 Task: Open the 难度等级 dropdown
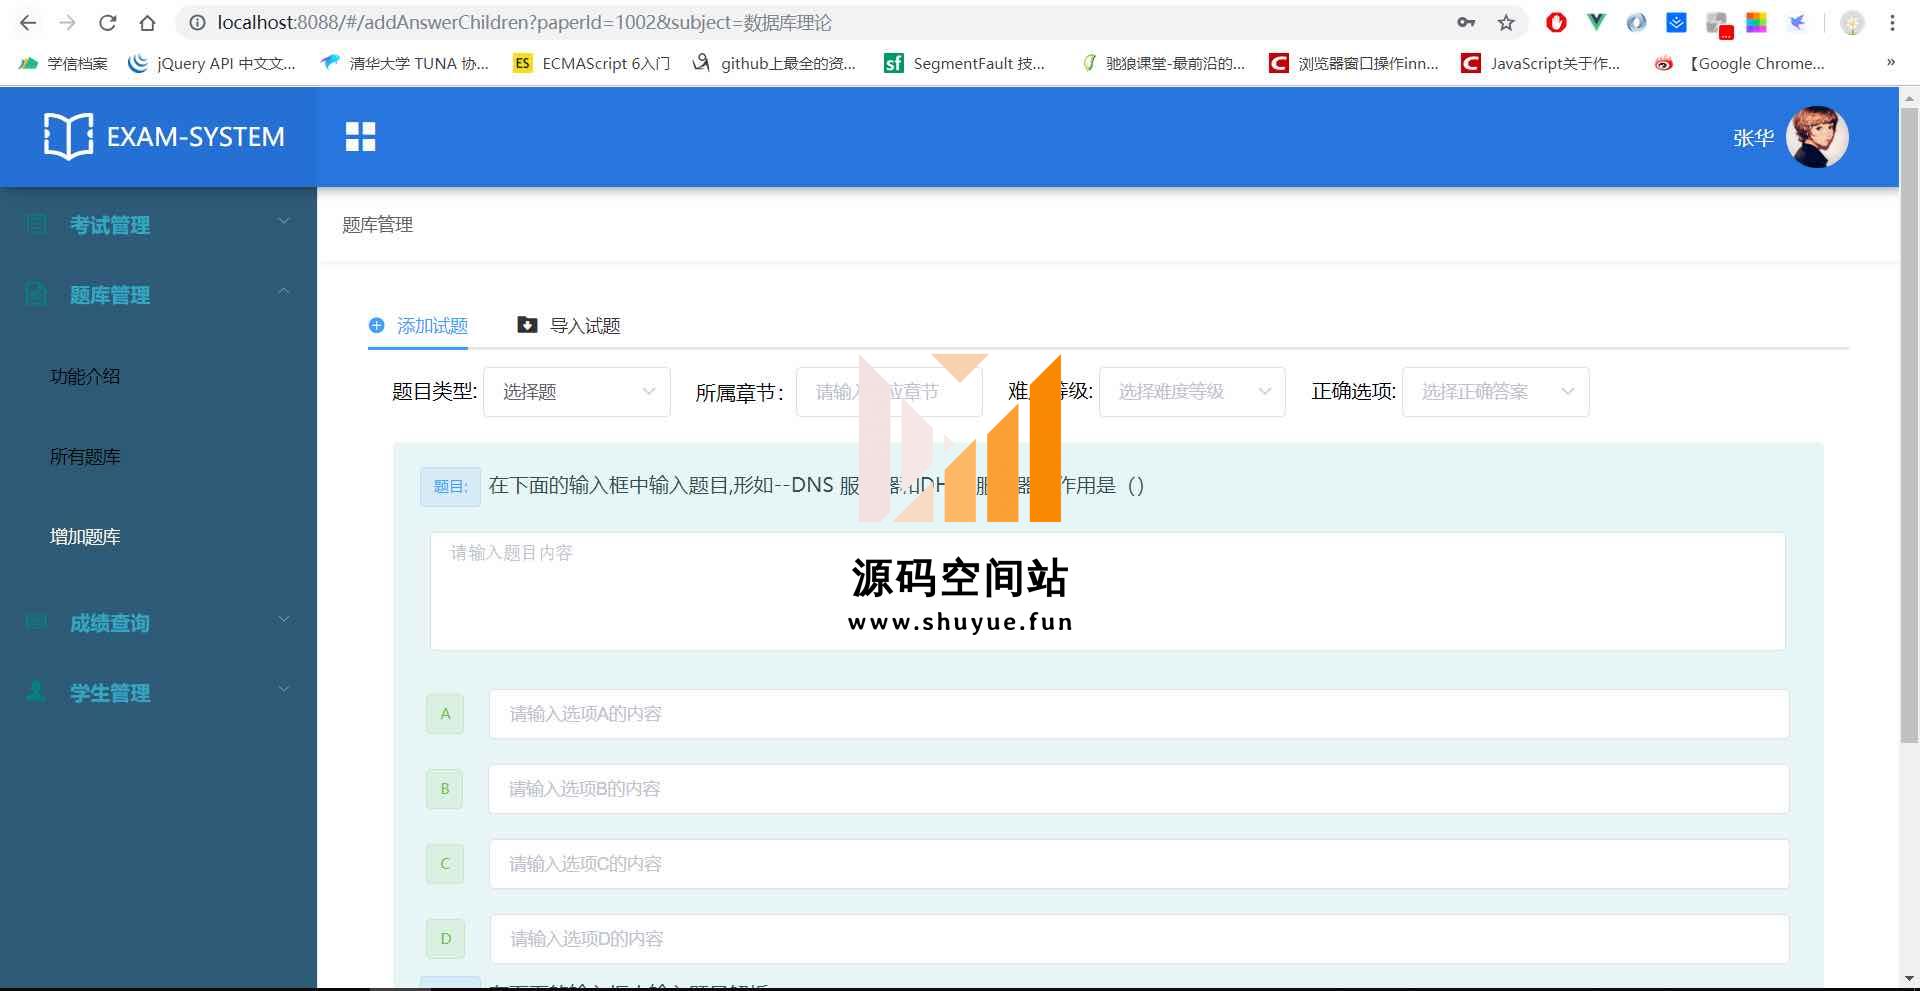tap(1192, 392)
